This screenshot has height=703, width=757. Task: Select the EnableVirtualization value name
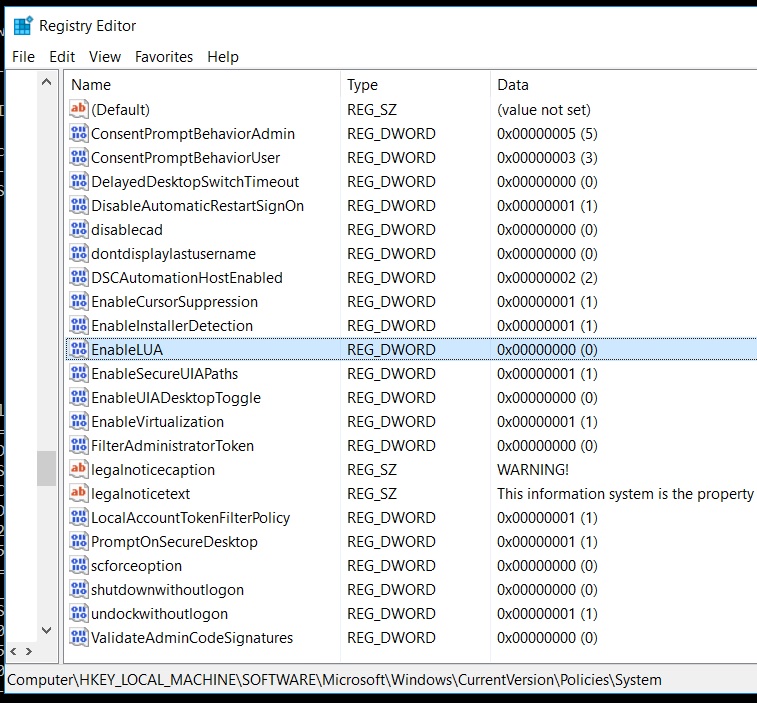point(157,422)
